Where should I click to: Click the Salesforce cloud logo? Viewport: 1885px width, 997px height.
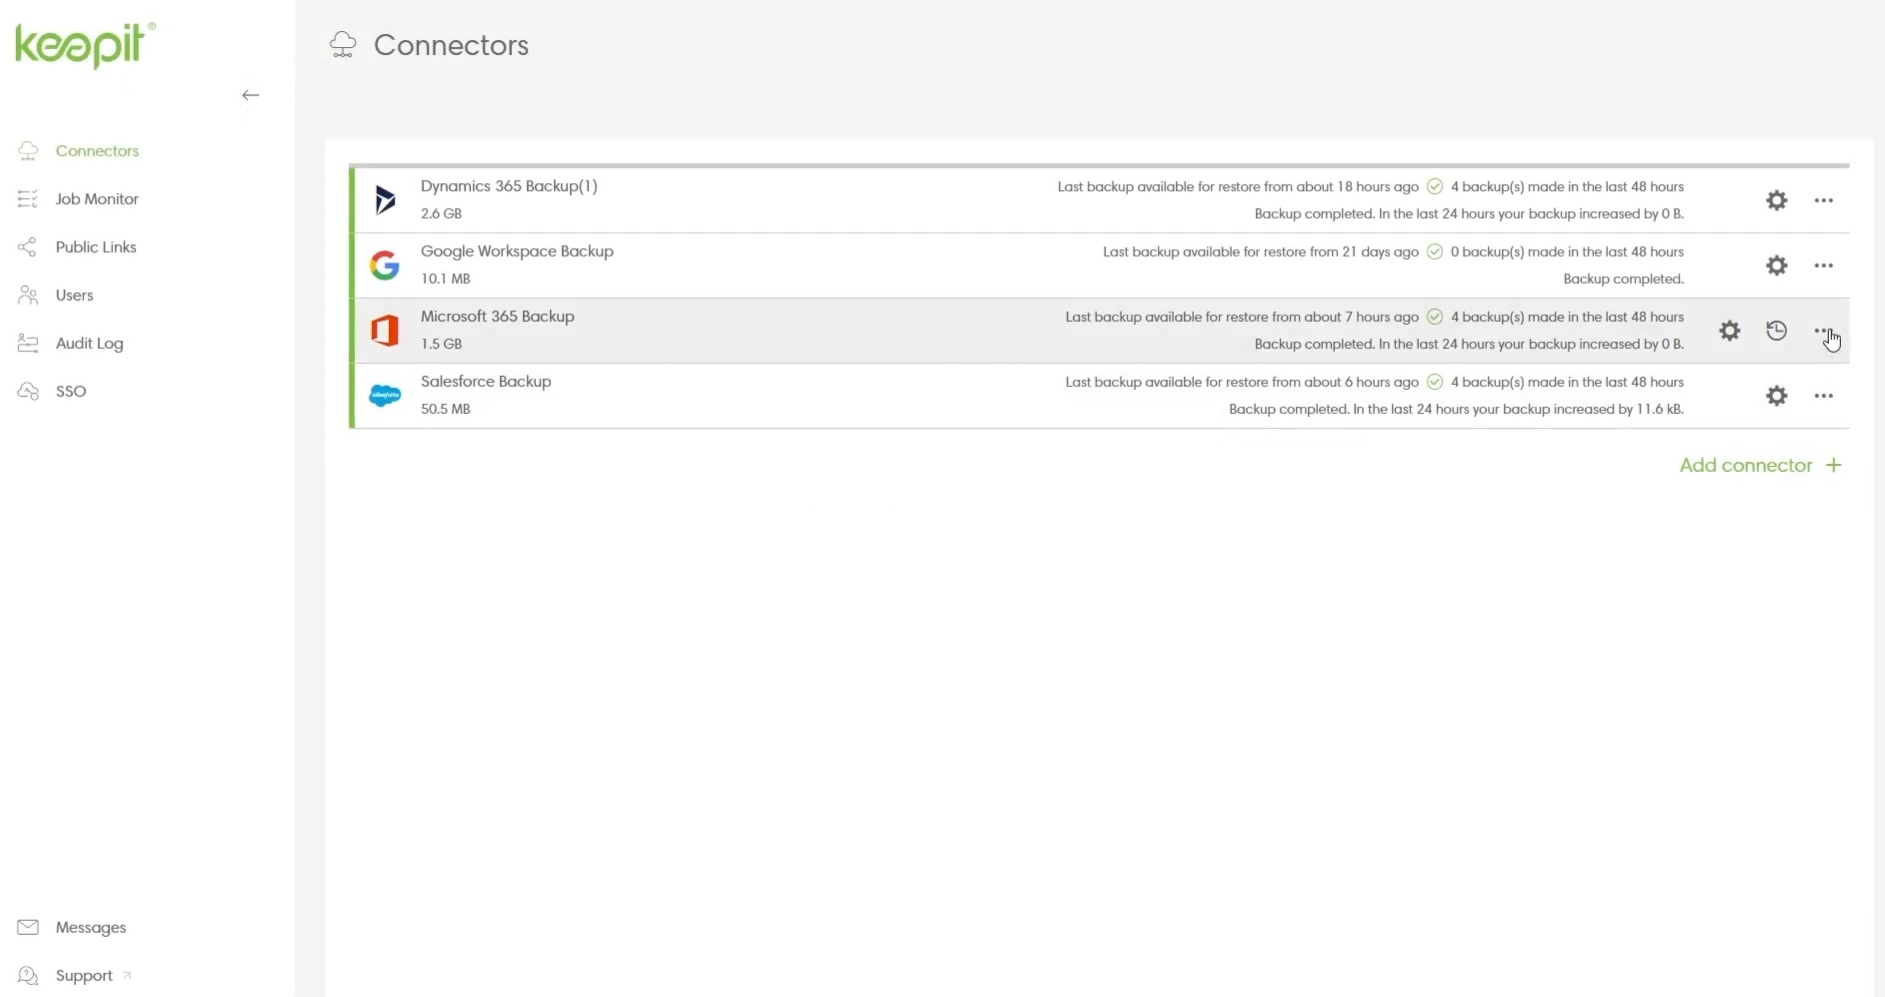click(385, 395)
